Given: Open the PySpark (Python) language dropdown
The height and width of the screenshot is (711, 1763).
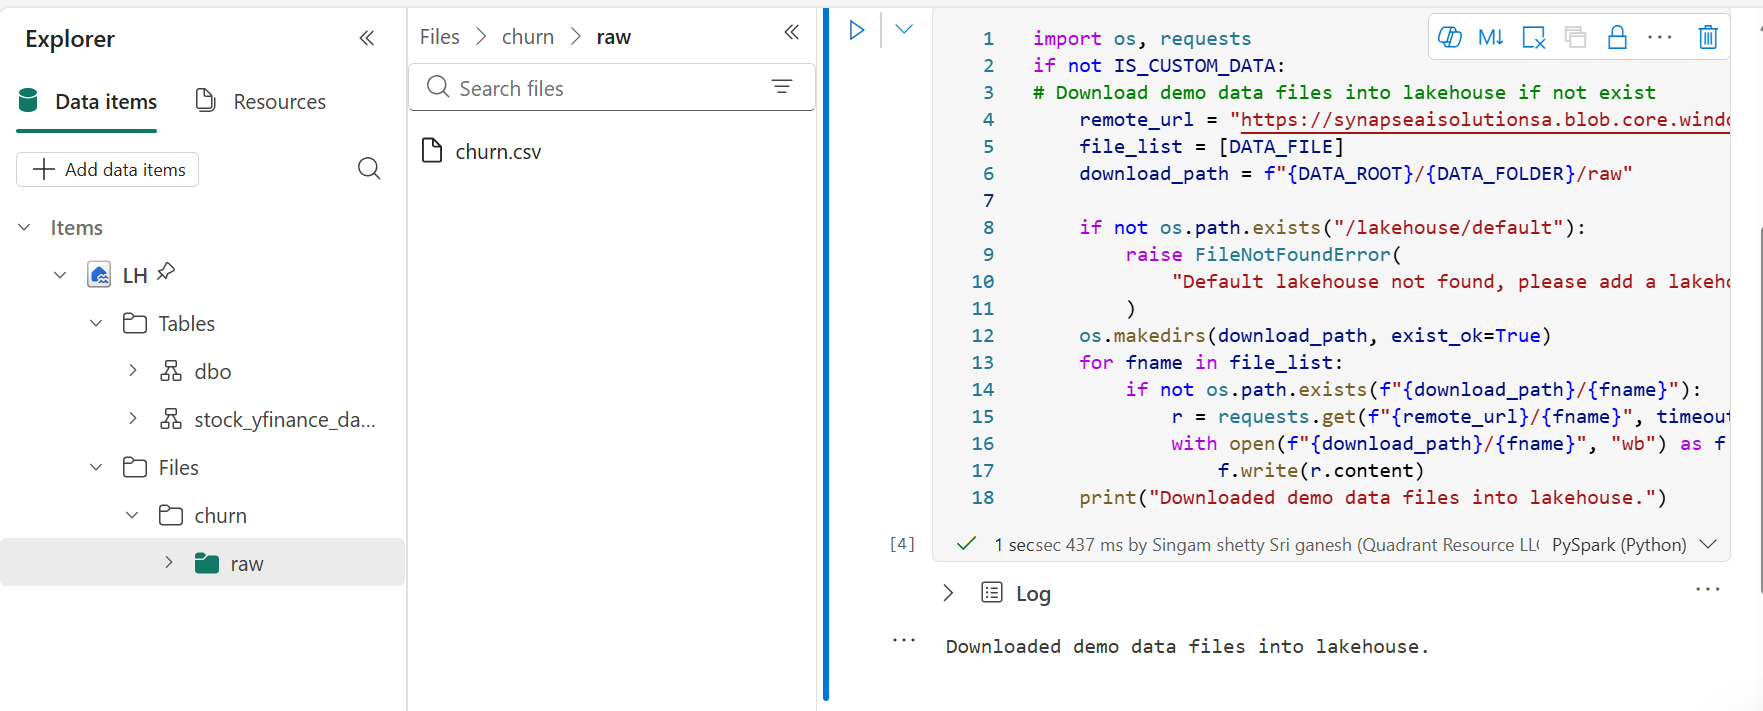Looking at the screenshot, I should (1634, 544).
